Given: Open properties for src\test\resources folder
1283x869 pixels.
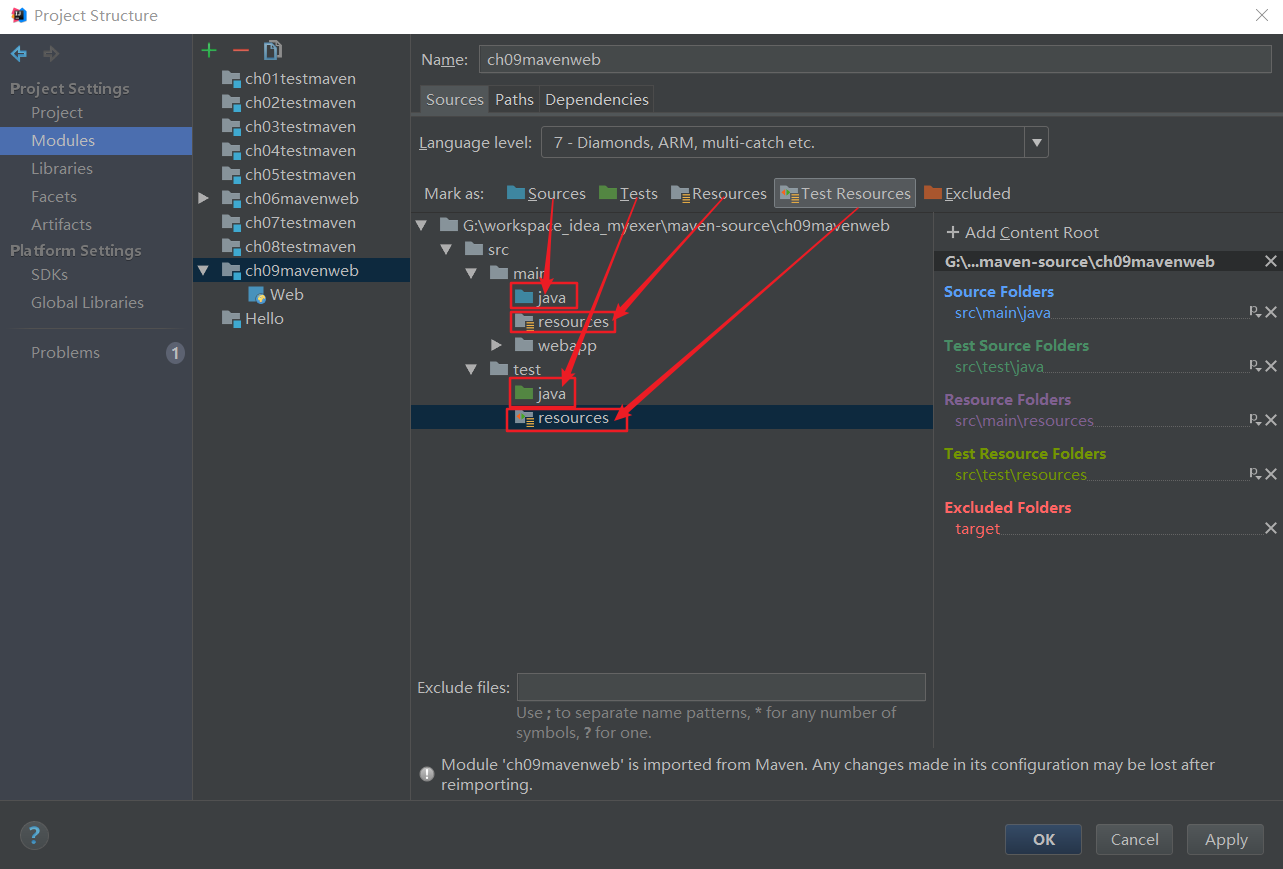Looking at the screenshot, I should (1255, 474).
